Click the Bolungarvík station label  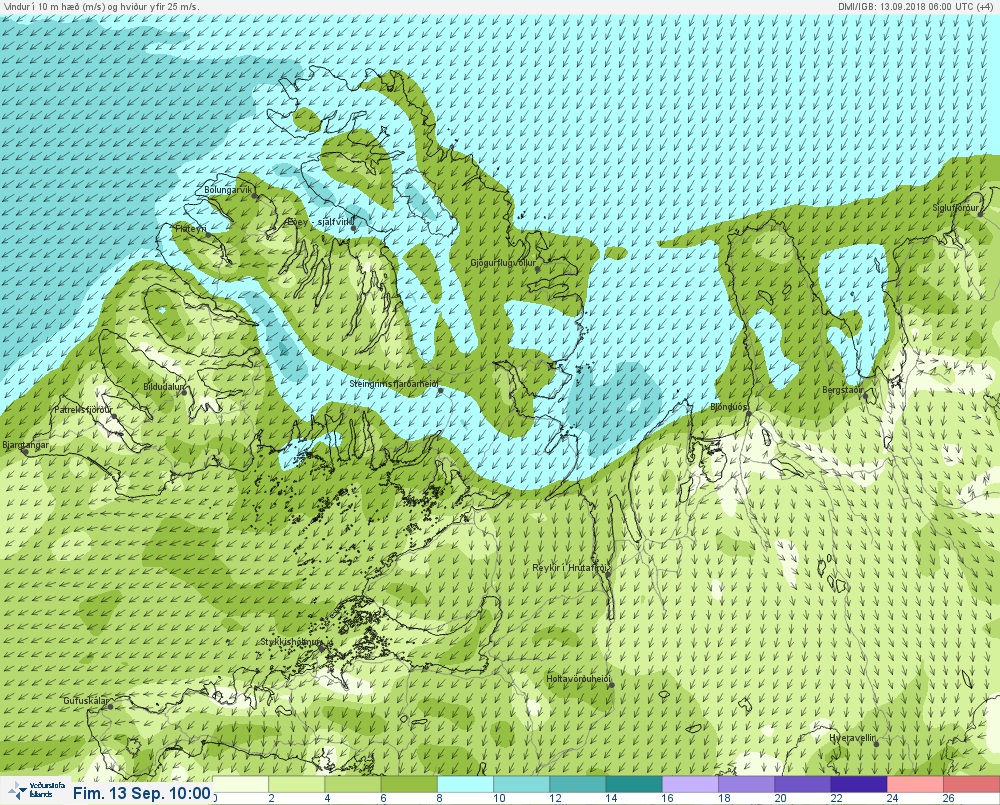click(229, 190)
